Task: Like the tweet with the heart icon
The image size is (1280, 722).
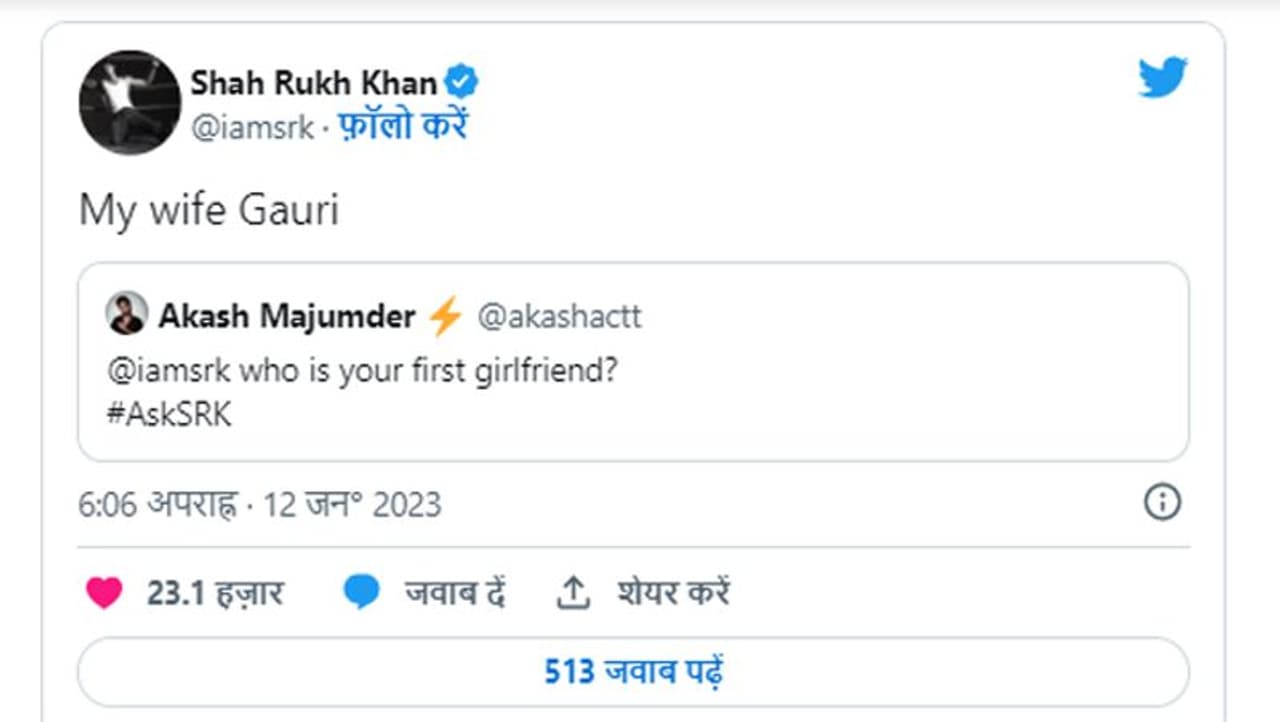Action: [104, 593]
